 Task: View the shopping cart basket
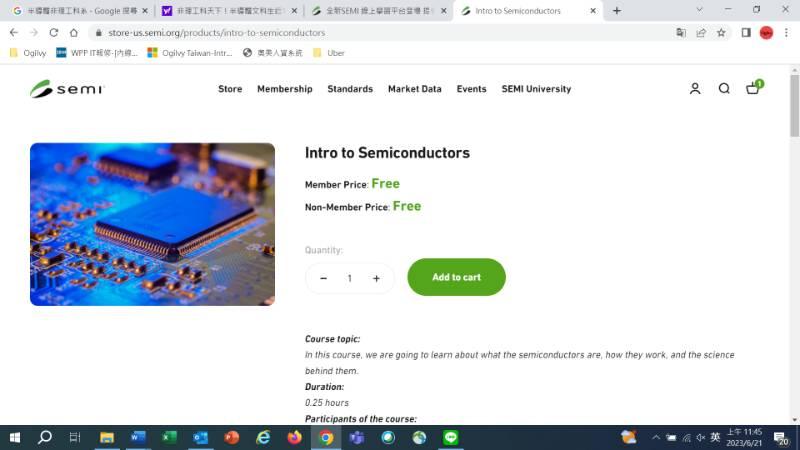click(753, 88)
